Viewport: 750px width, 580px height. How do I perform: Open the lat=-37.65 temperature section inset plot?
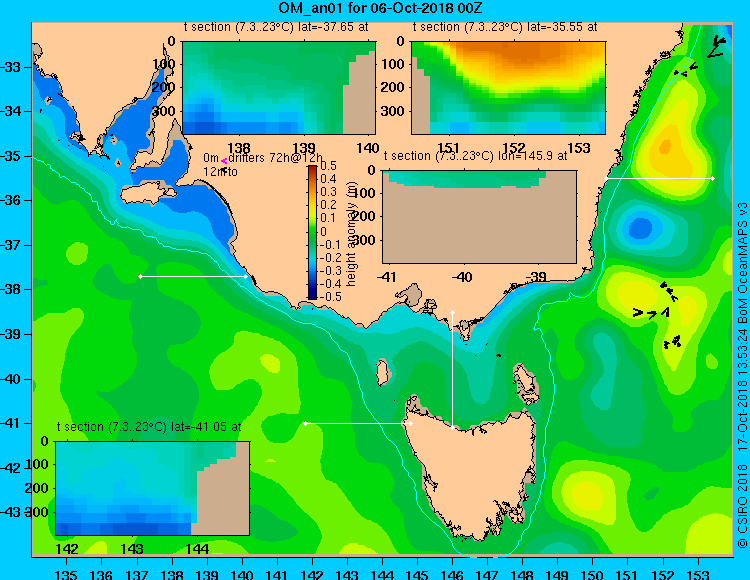click(x=279, y=88)
